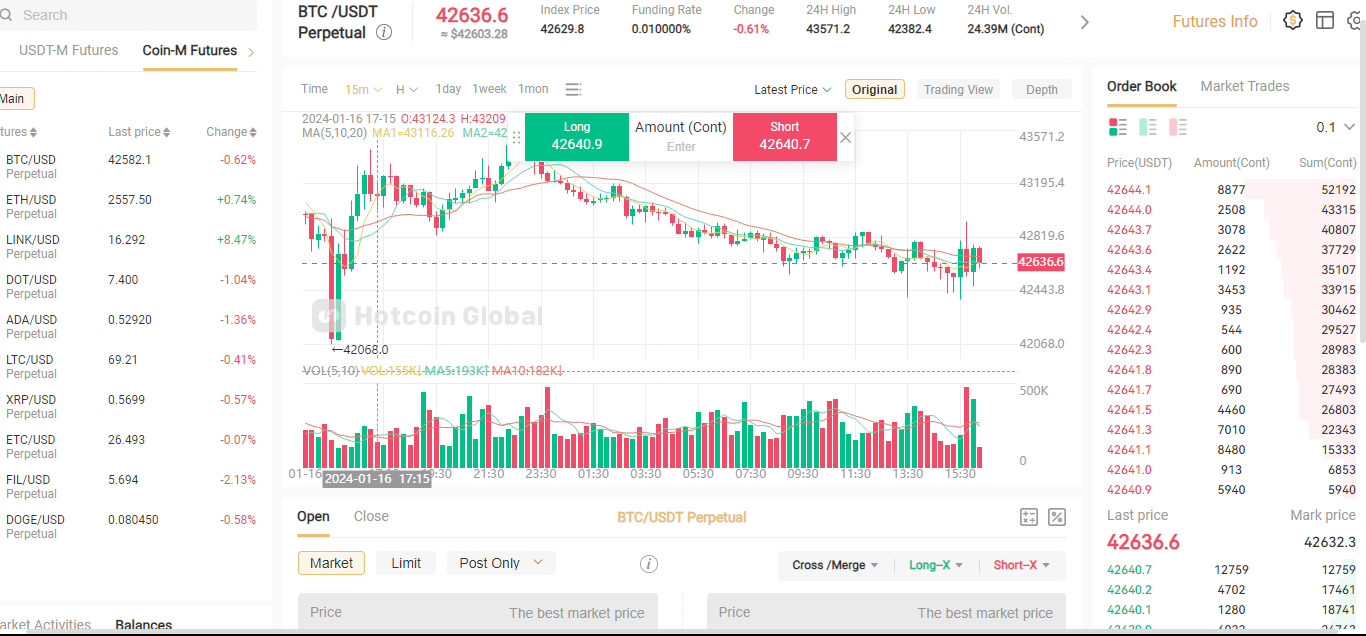Open the percent fee rate icon
Viewport: 1366px width, 636px height.
pyautogui.click(x=1057, y=517)
